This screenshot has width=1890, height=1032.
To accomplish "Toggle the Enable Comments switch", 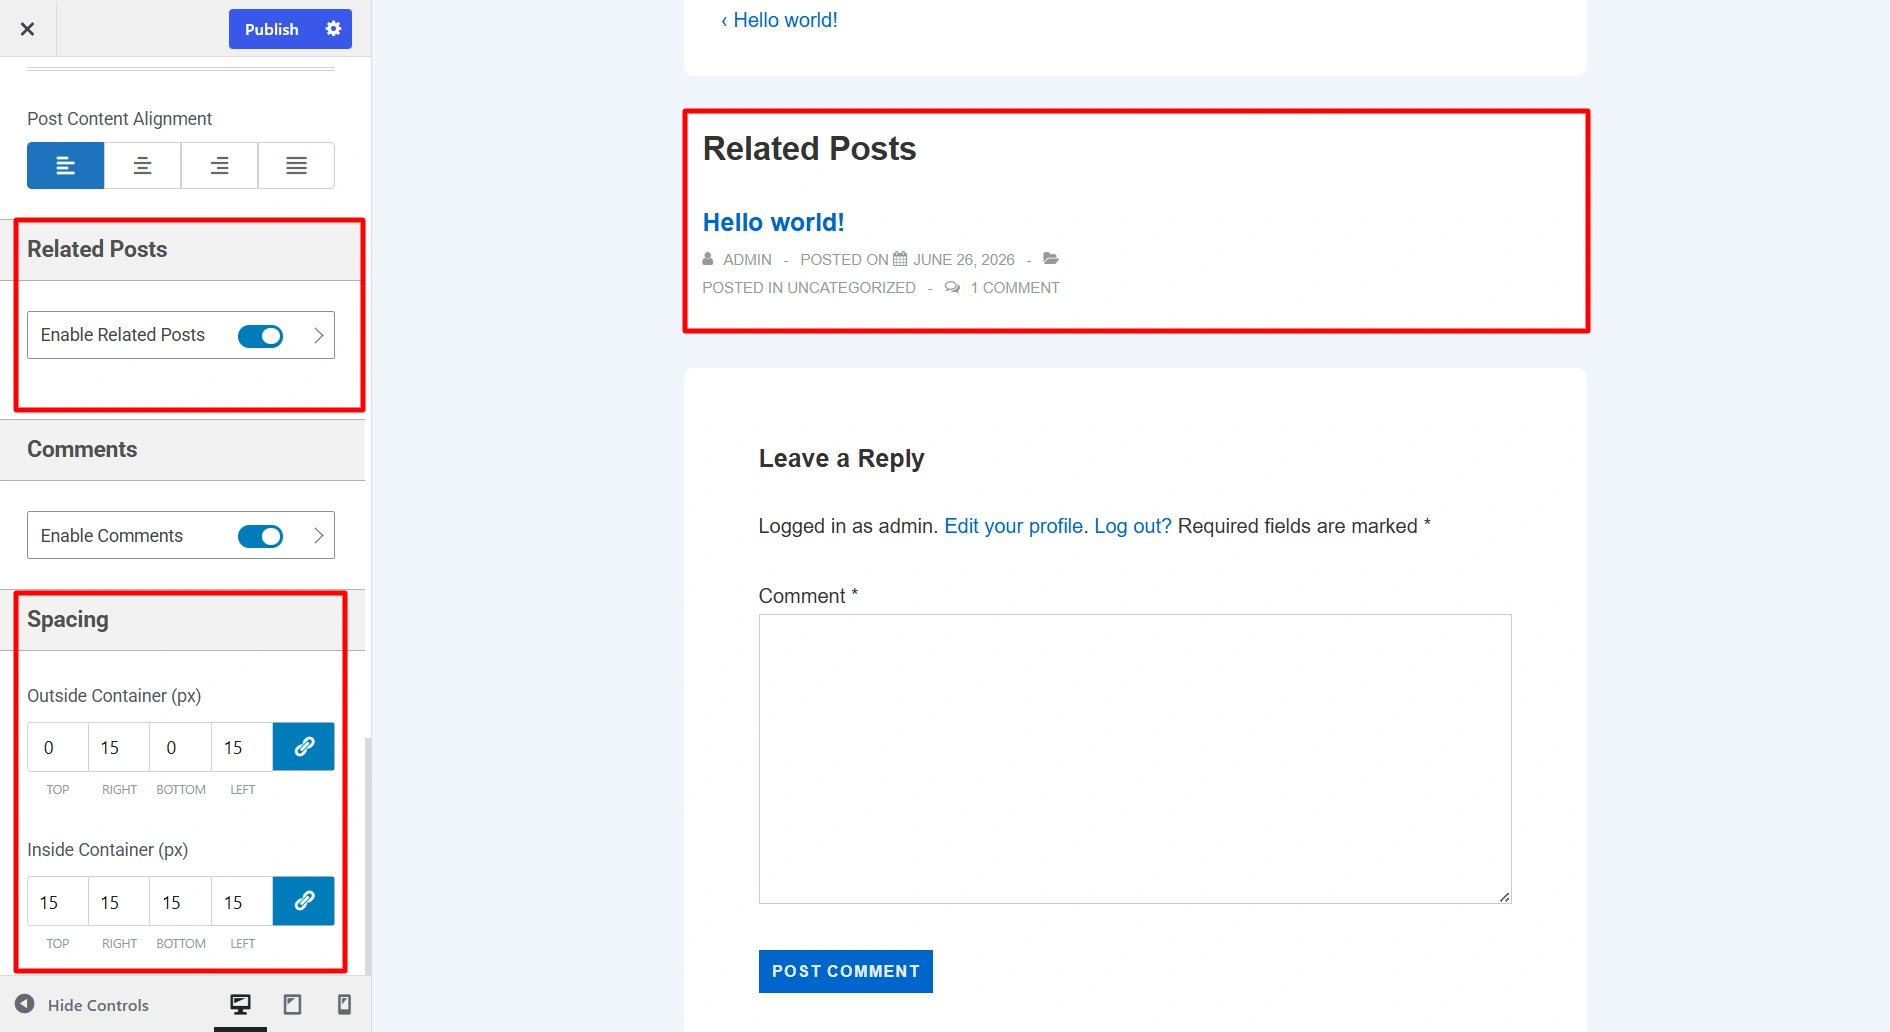I will pos(260,537).
